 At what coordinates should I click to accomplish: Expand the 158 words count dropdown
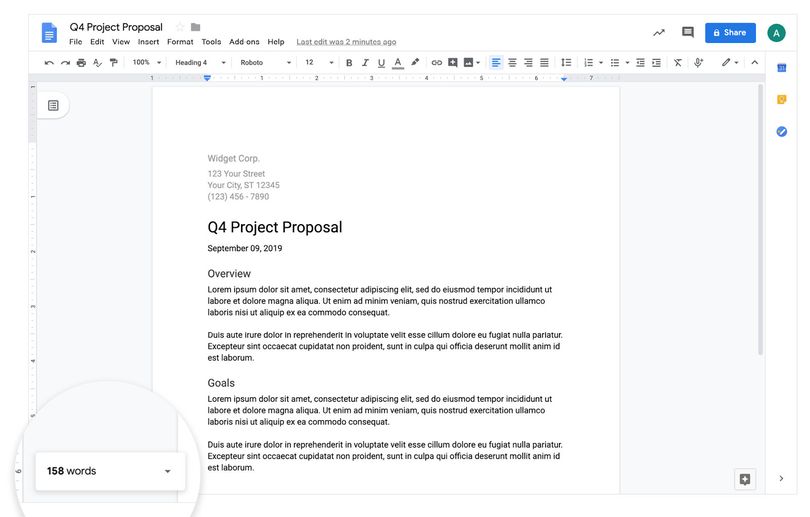point(167,471)
